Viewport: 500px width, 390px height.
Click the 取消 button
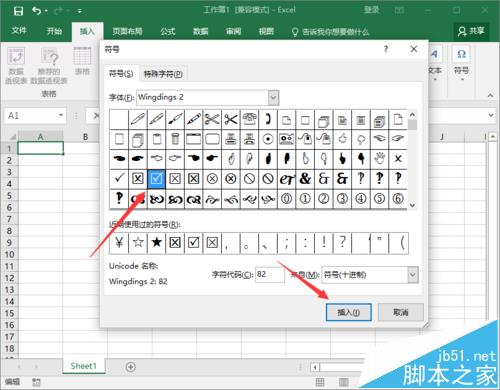401,312
